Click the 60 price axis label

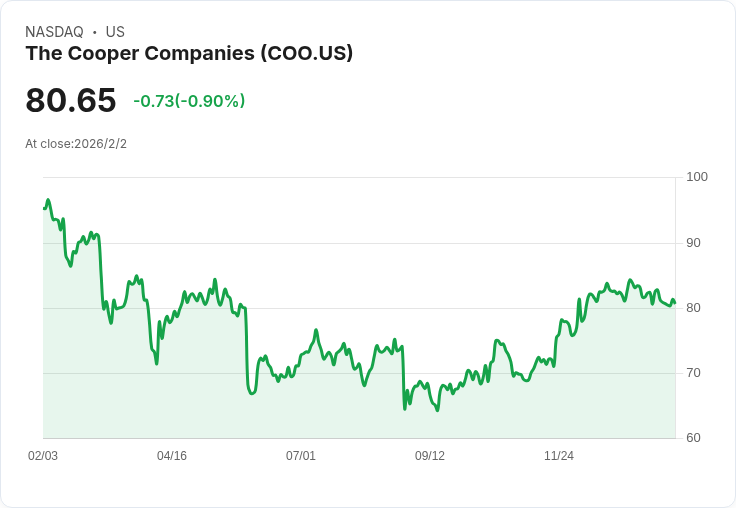pos(694,438)
